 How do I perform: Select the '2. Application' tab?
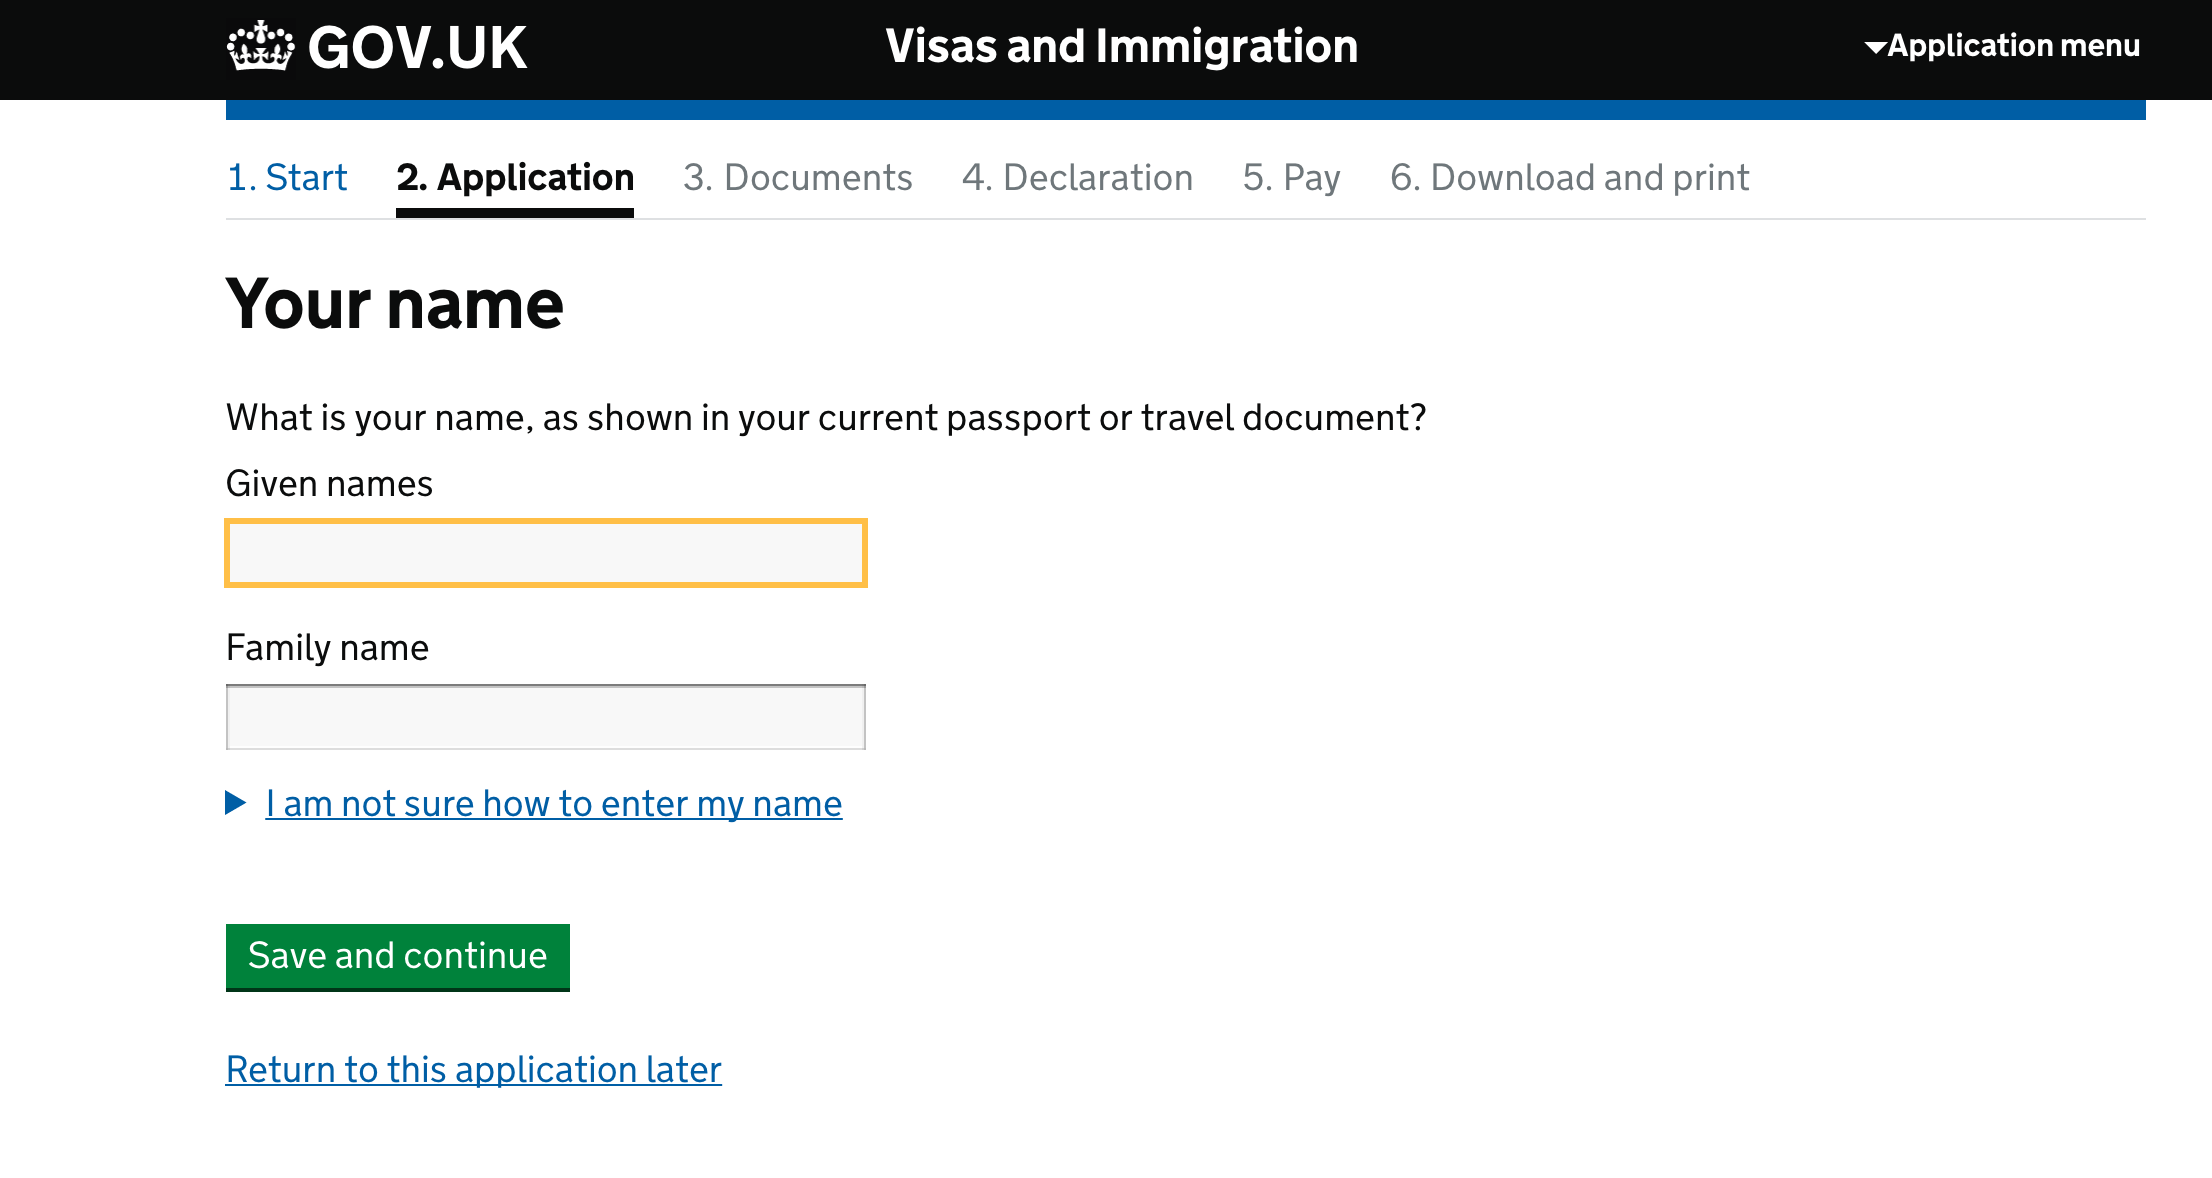[515, 177]
